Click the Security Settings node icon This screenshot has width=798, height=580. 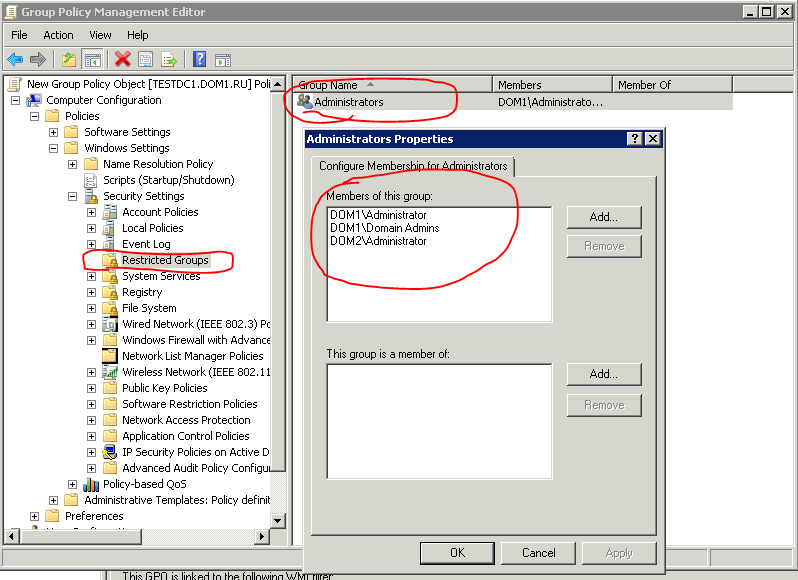pos(91,196)
